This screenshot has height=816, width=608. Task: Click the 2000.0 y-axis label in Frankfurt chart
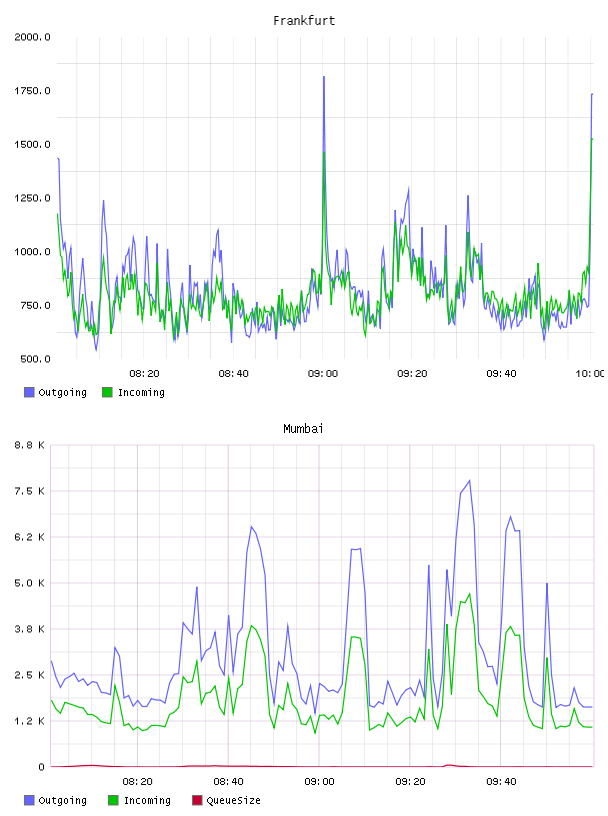click(32, 37)
